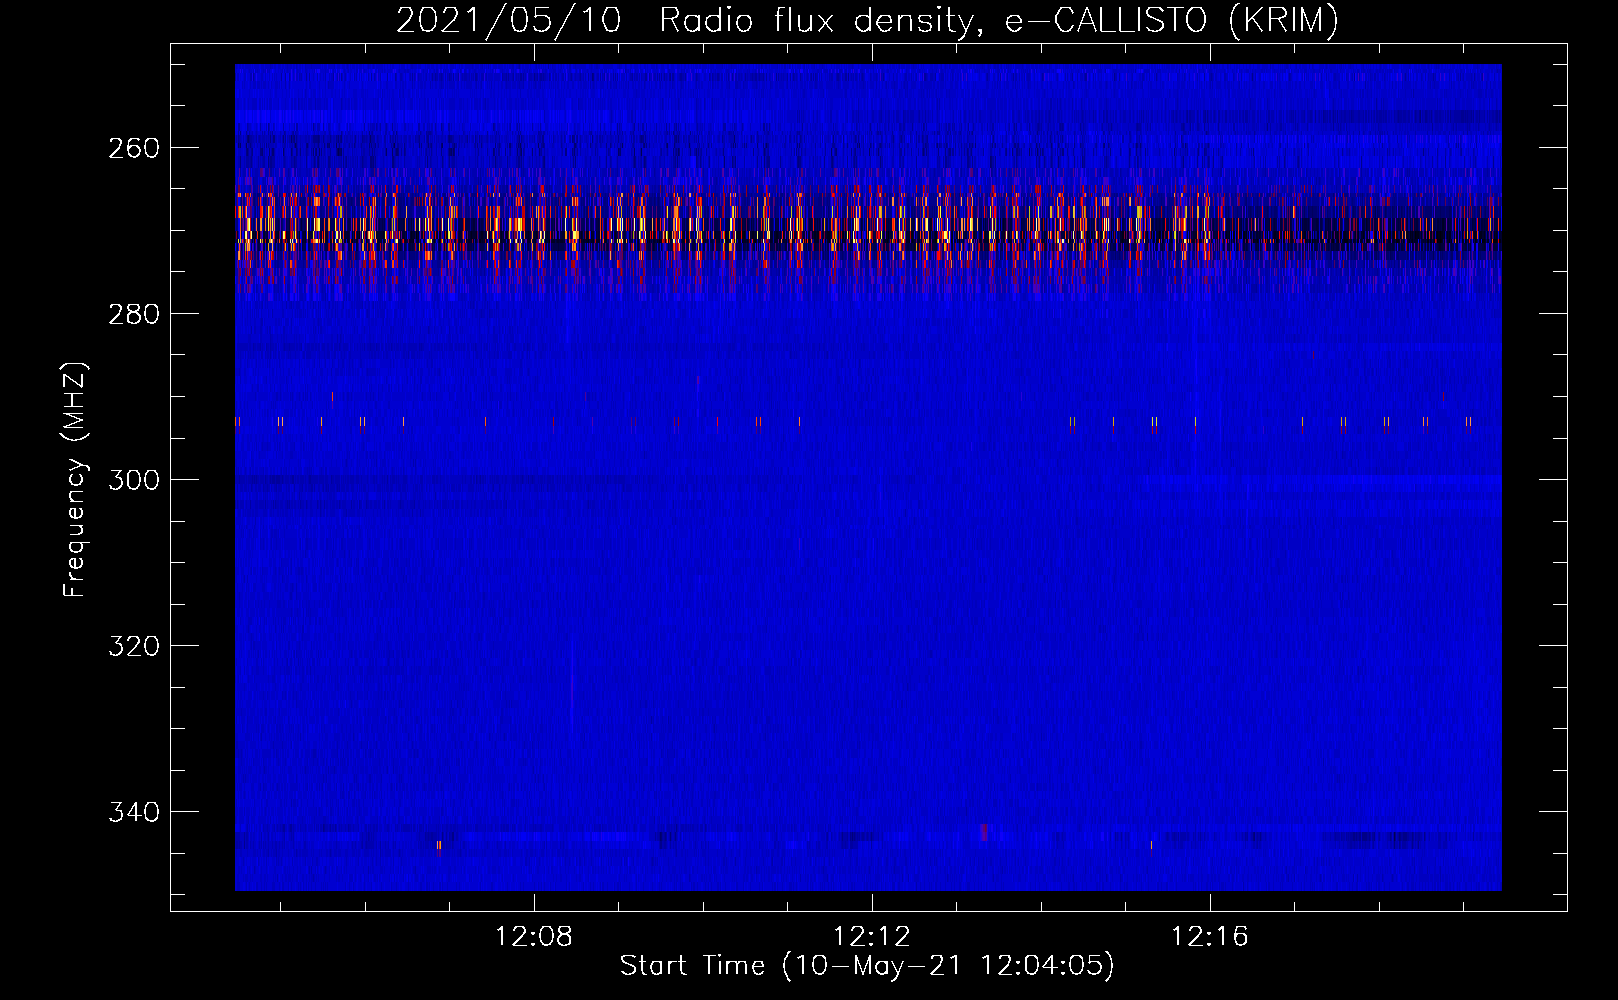The image size is (1618, 1000).
Task: Click the 340 frequency tick label
Action: [134, 812]
